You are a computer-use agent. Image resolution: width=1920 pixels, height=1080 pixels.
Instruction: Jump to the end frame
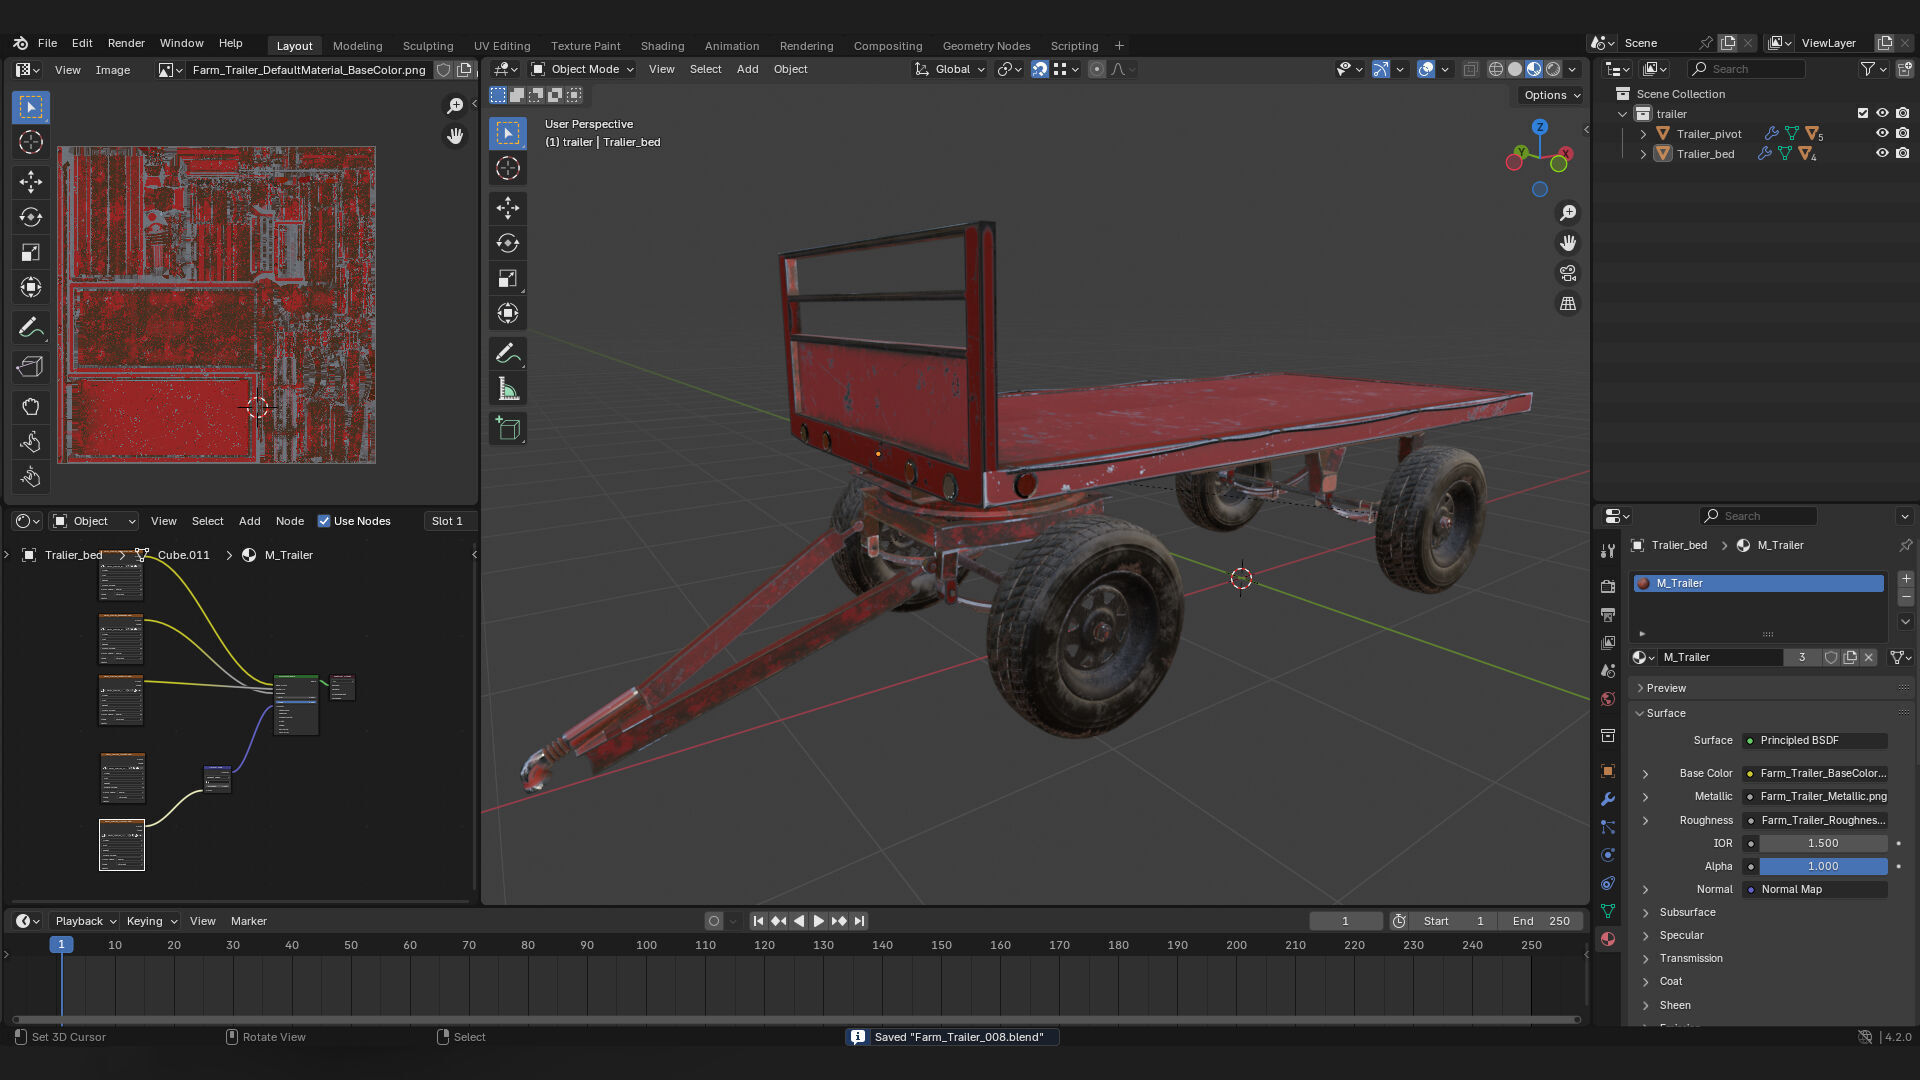click(859, 921)
